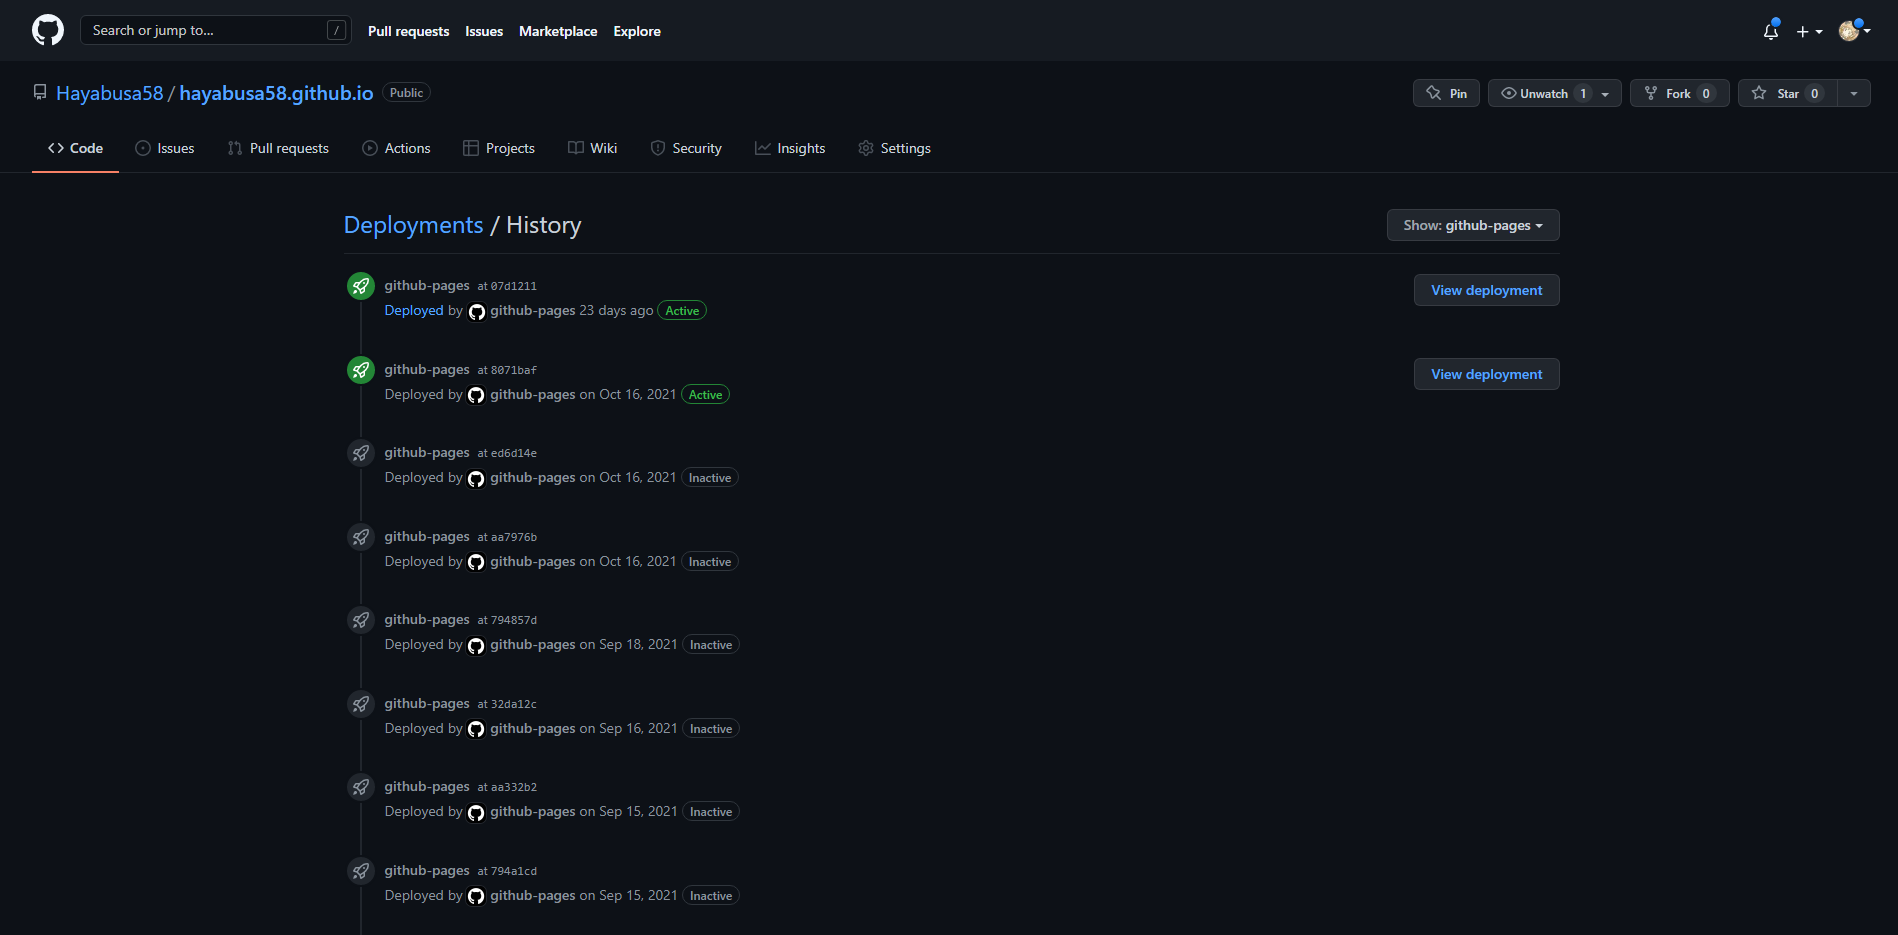Image resolution: width=1898 pixels, height=935 pixels.
Task: Open commit hash 8071baf
Action: click(x=514, y=370)
